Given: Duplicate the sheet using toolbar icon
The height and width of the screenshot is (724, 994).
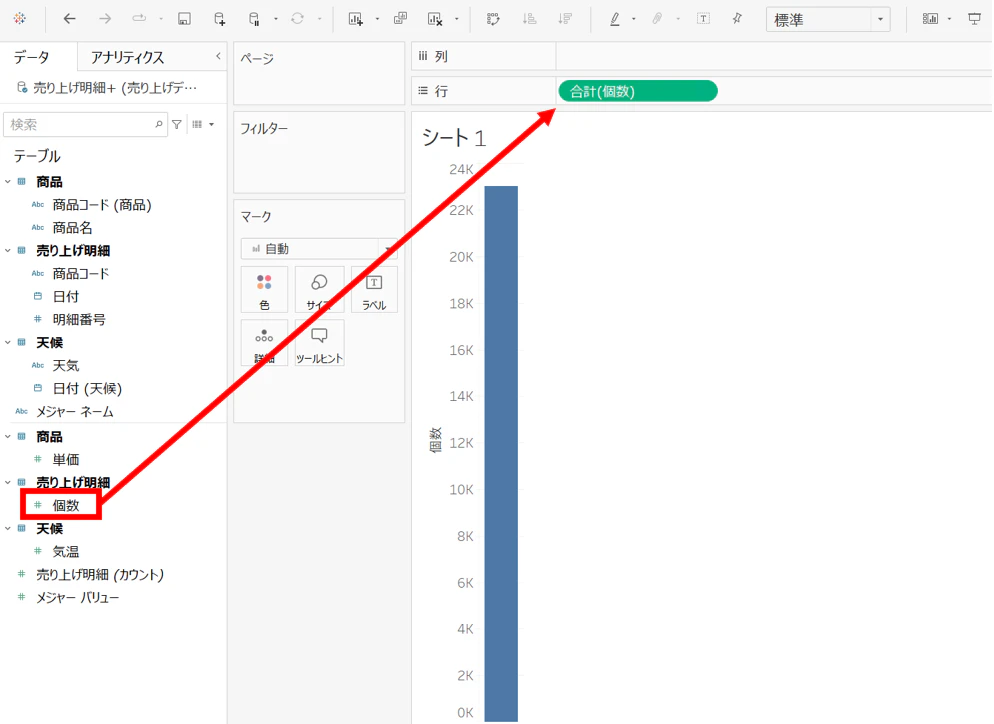Looking at the screenshot, I should [x=400, y=19].
